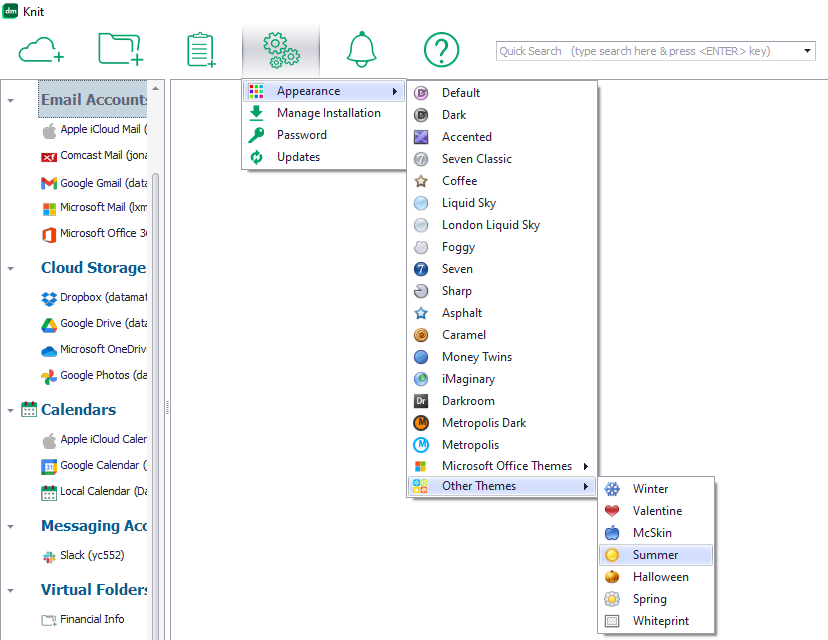Select the Password menu entry
Screen dimensions: 828x640
point(324,135)
